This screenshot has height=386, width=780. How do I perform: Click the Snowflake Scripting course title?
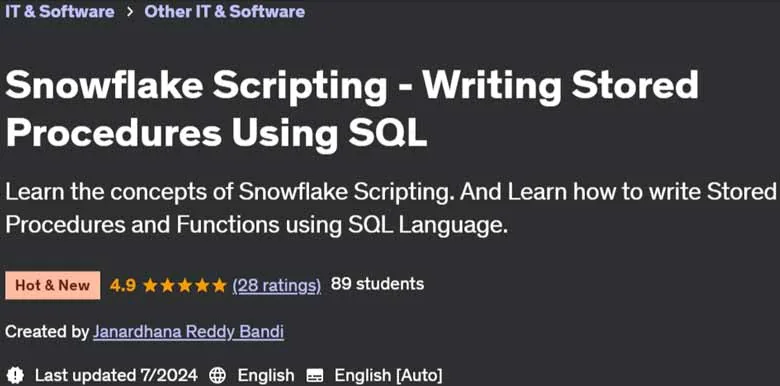(x=352, y=109)
